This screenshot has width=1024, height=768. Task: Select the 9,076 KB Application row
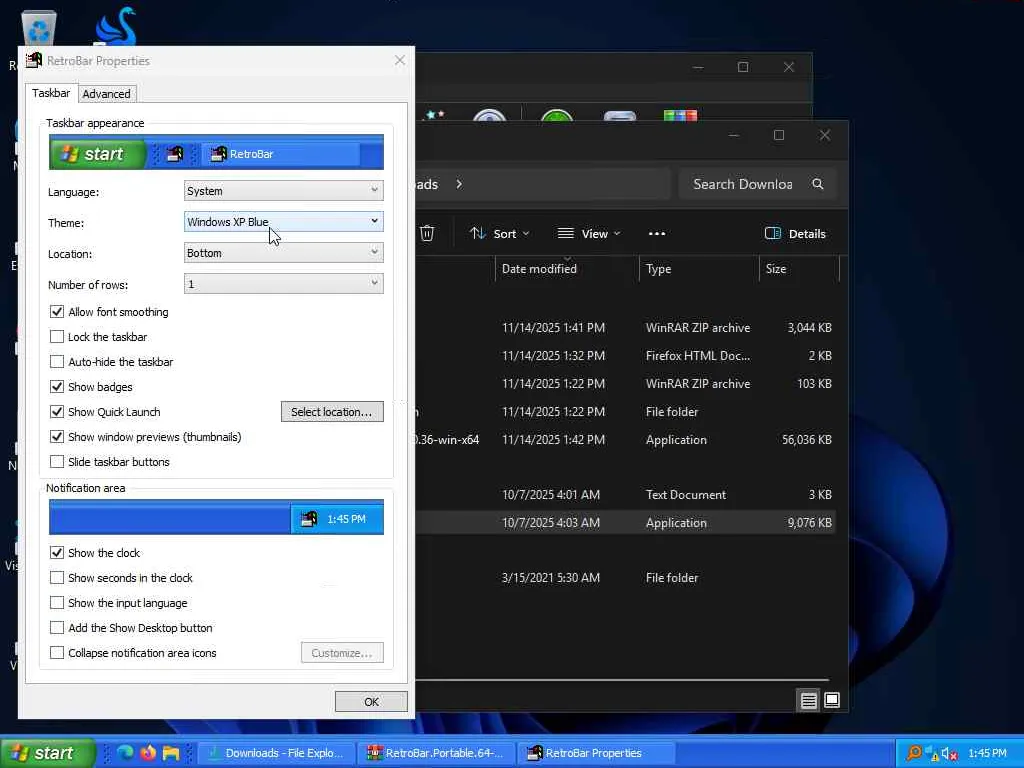coord(626,522)
